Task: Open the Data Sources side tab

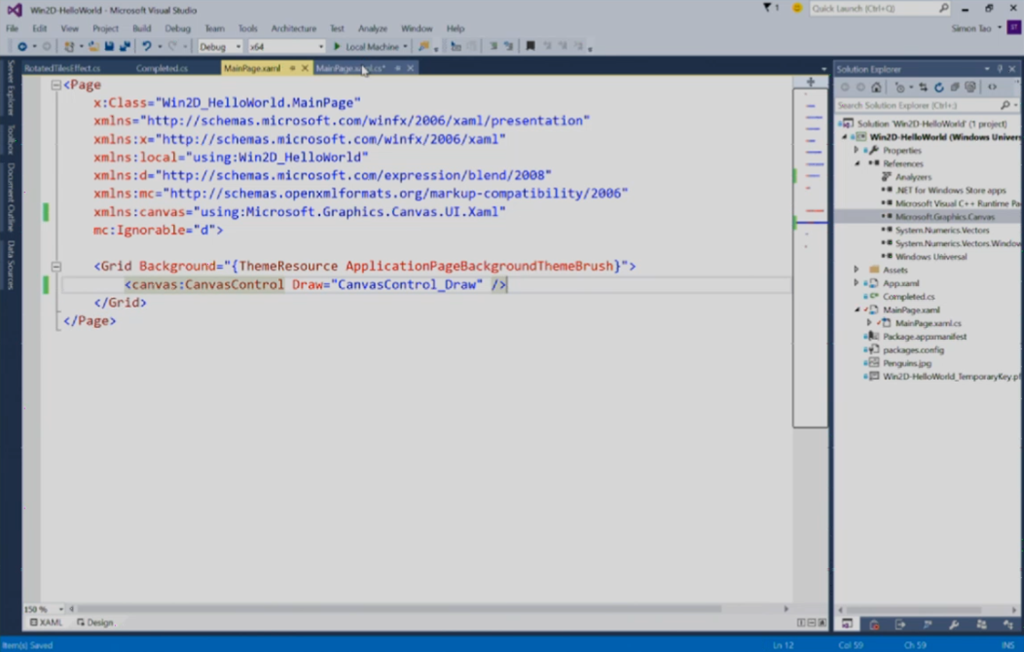Action: 11,265
